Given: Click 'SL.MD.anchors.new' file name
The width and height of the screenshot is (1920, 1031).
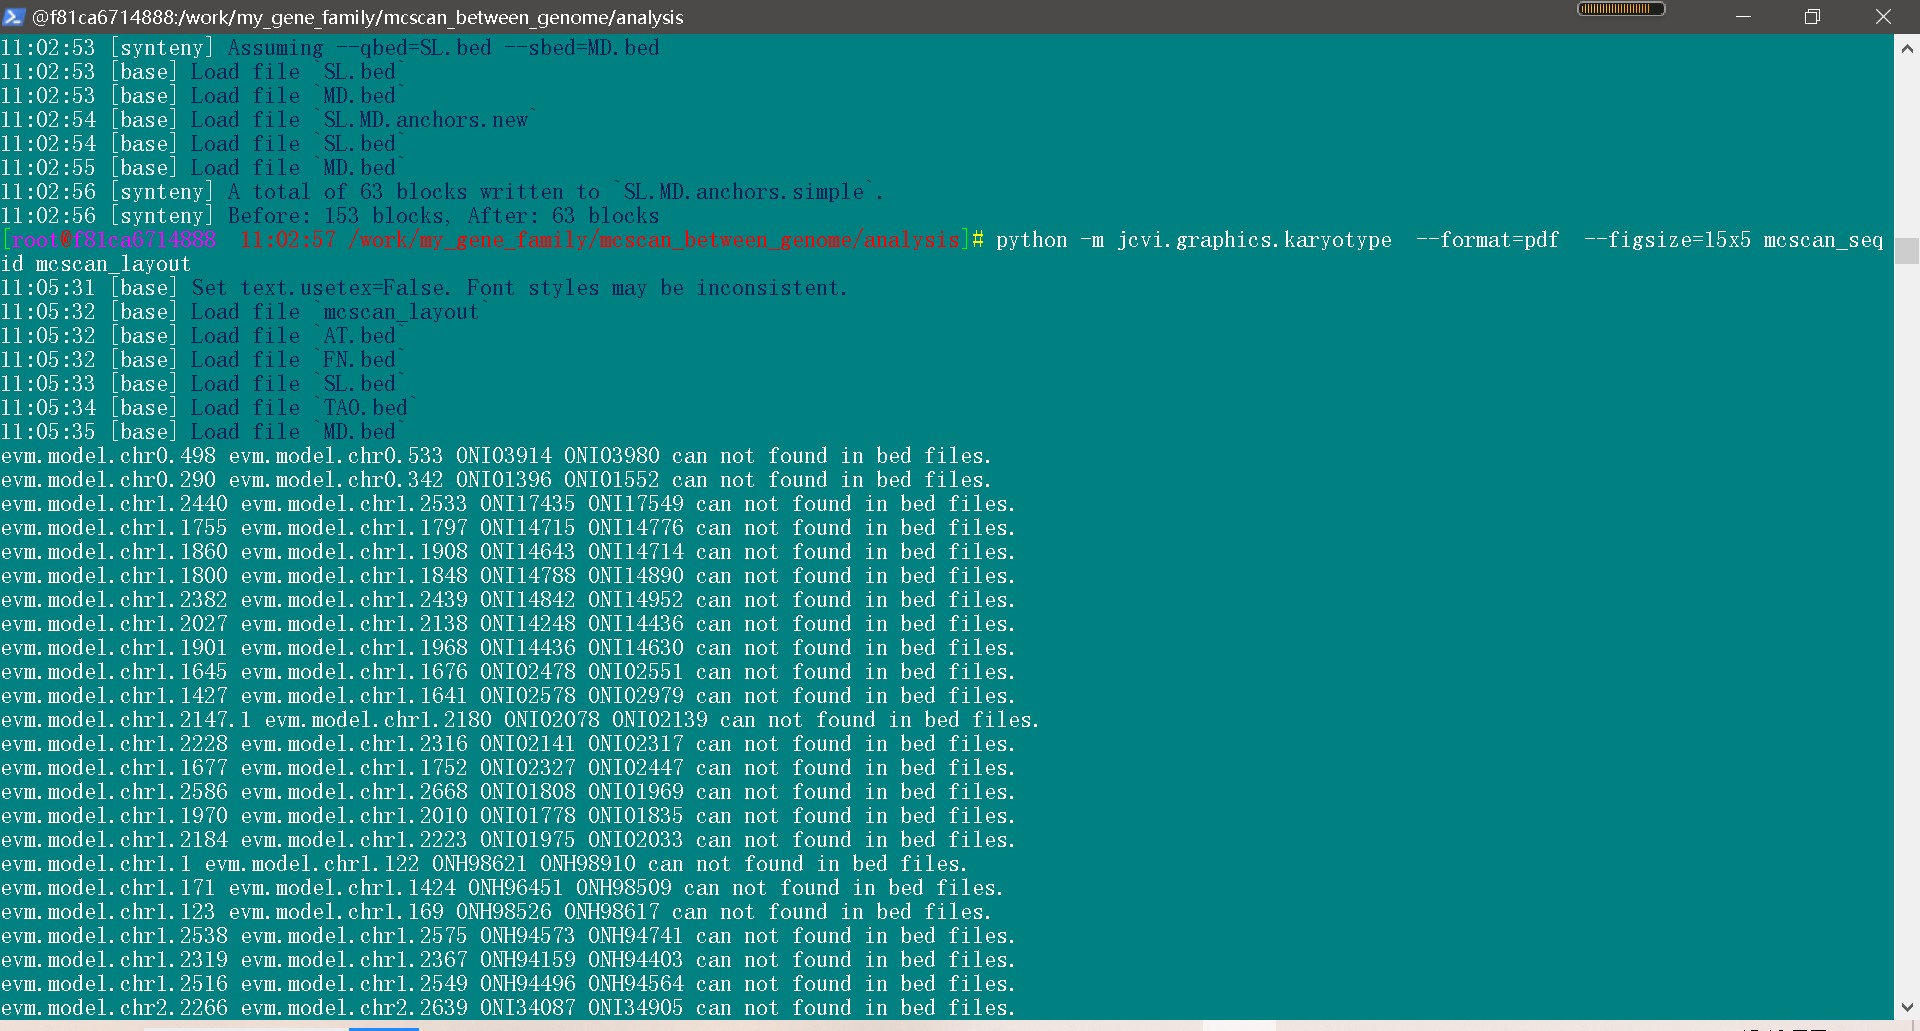Looking at the screenshot, I should click(x=426, y=120).
